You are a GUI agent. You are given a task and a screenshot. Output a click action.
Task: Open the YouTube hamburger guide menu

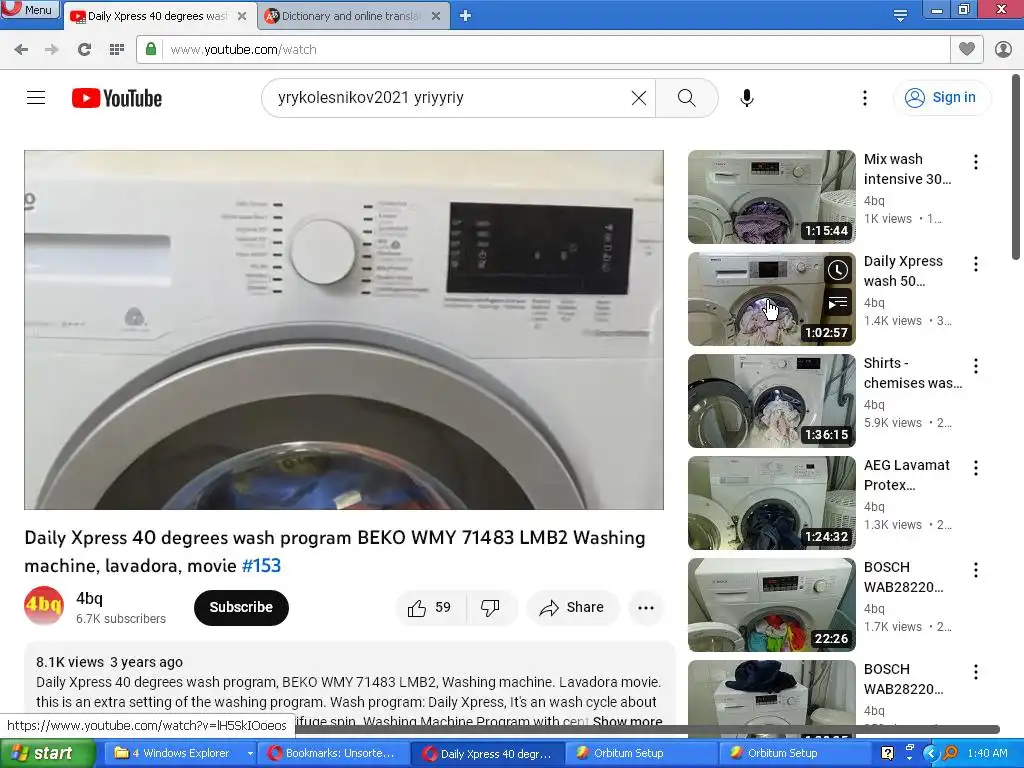click(36, 98)
